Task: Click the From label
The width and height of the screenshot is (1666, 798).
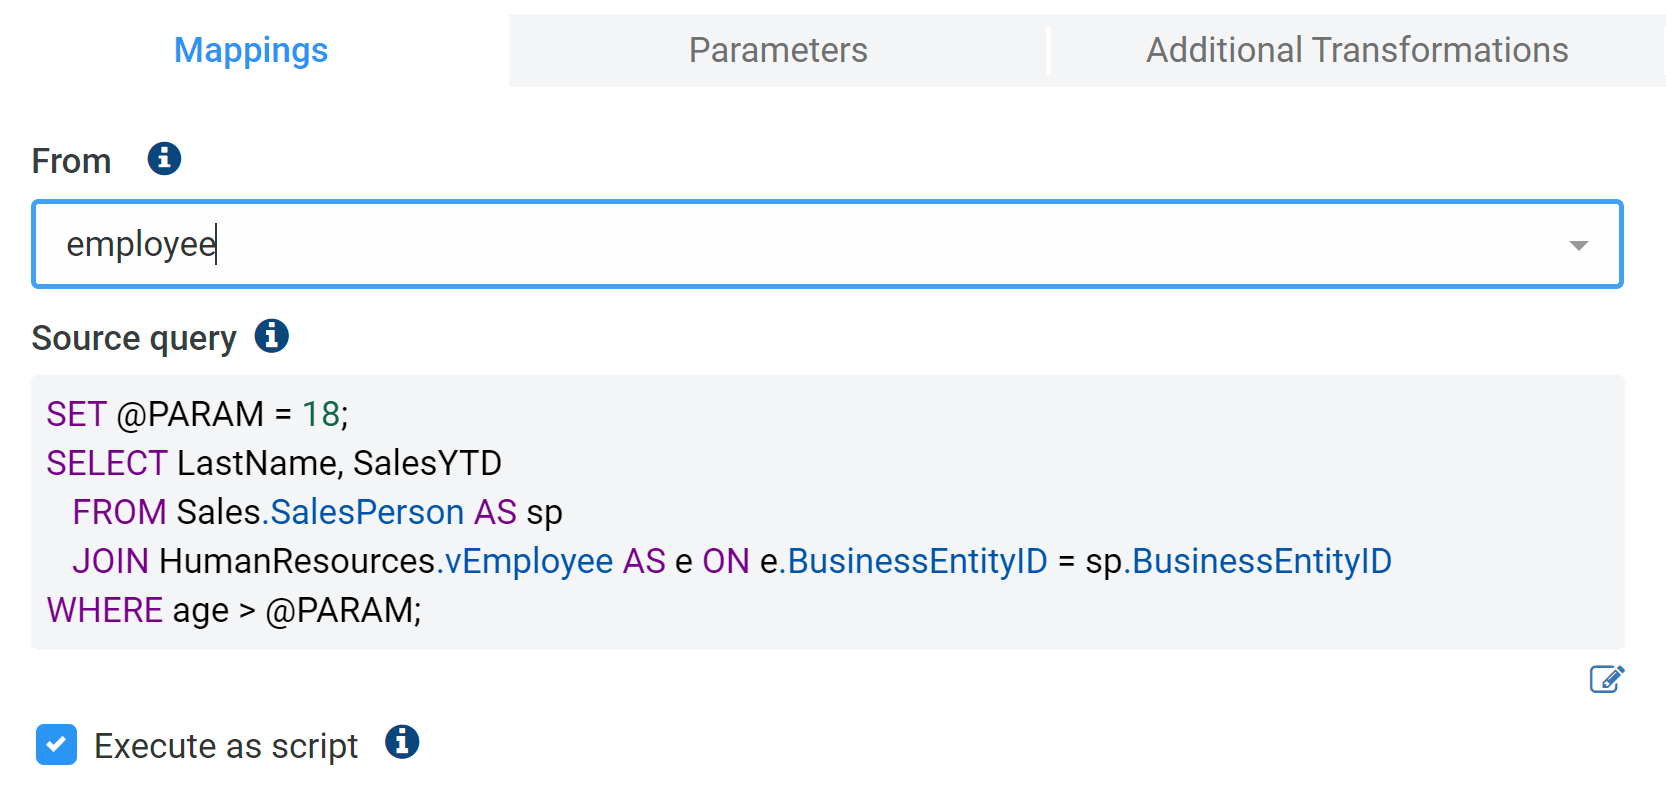Action: 71,161
